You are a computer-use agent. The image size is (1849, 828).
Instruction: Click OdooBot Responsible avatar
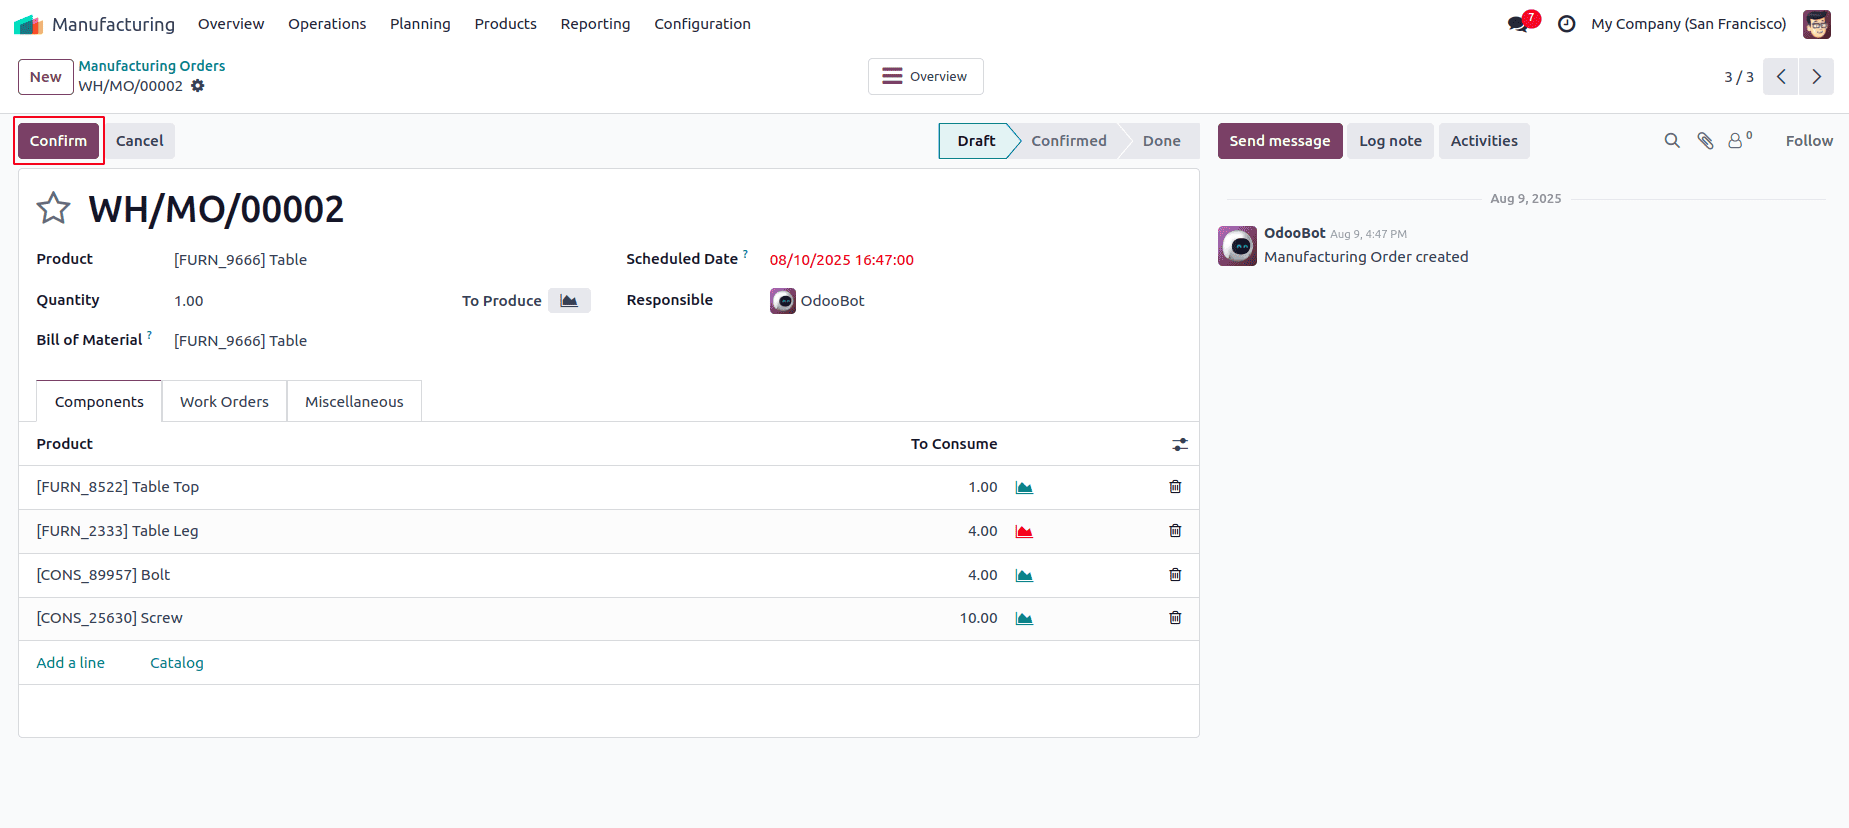tap(783, 301)
